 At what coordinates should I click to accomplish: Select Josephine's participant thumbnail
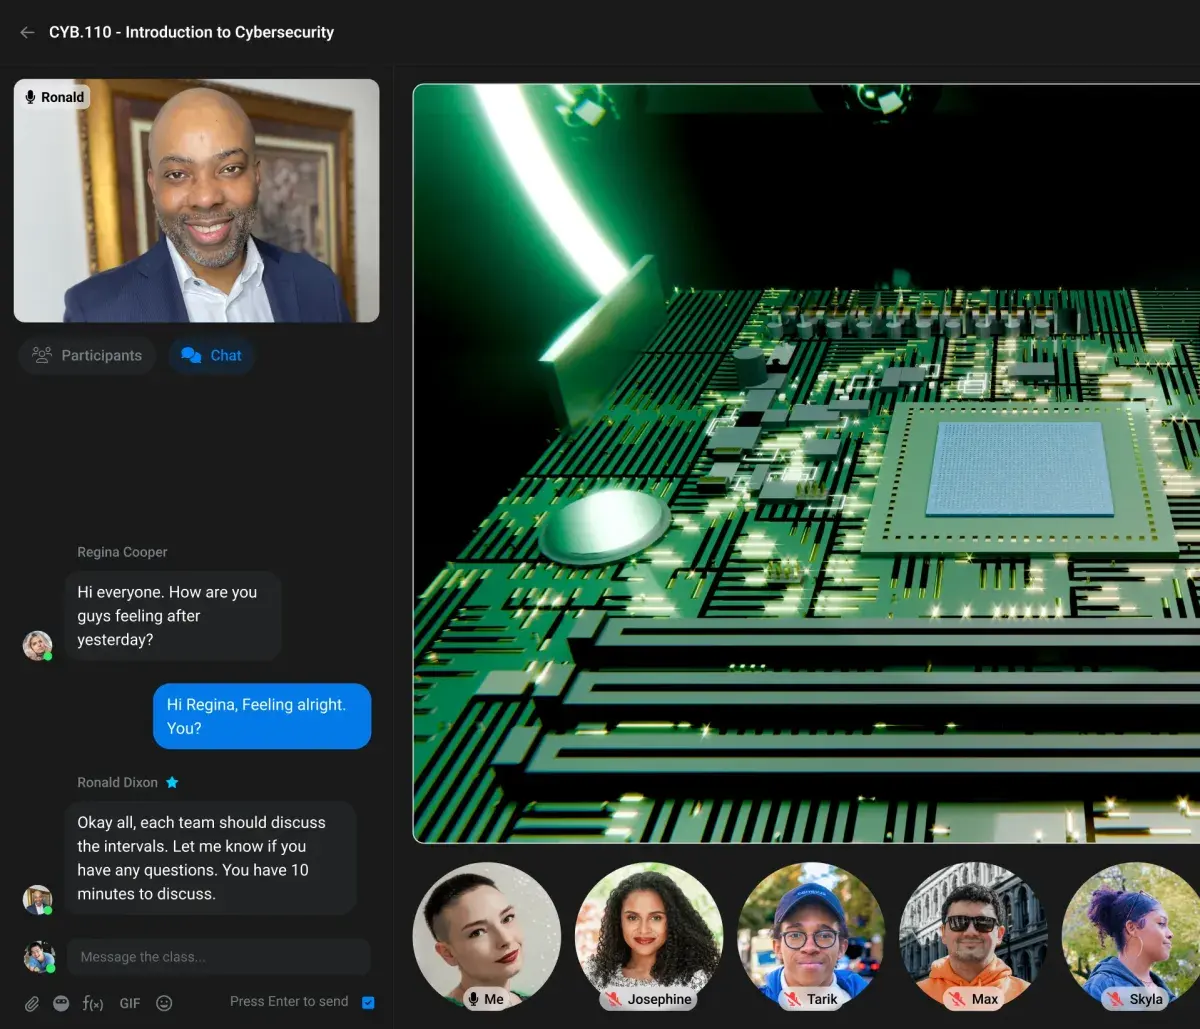[649, 936]
